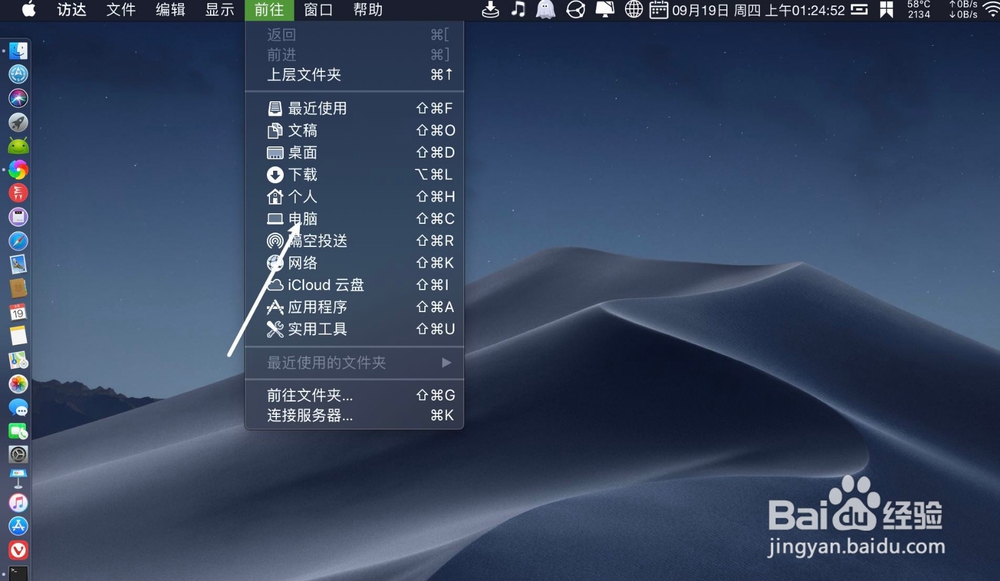Select 下载 in the 前往 menu
Image resolution: width=1000 pixels, height=581 pixels.
click(x=299, y=174)
